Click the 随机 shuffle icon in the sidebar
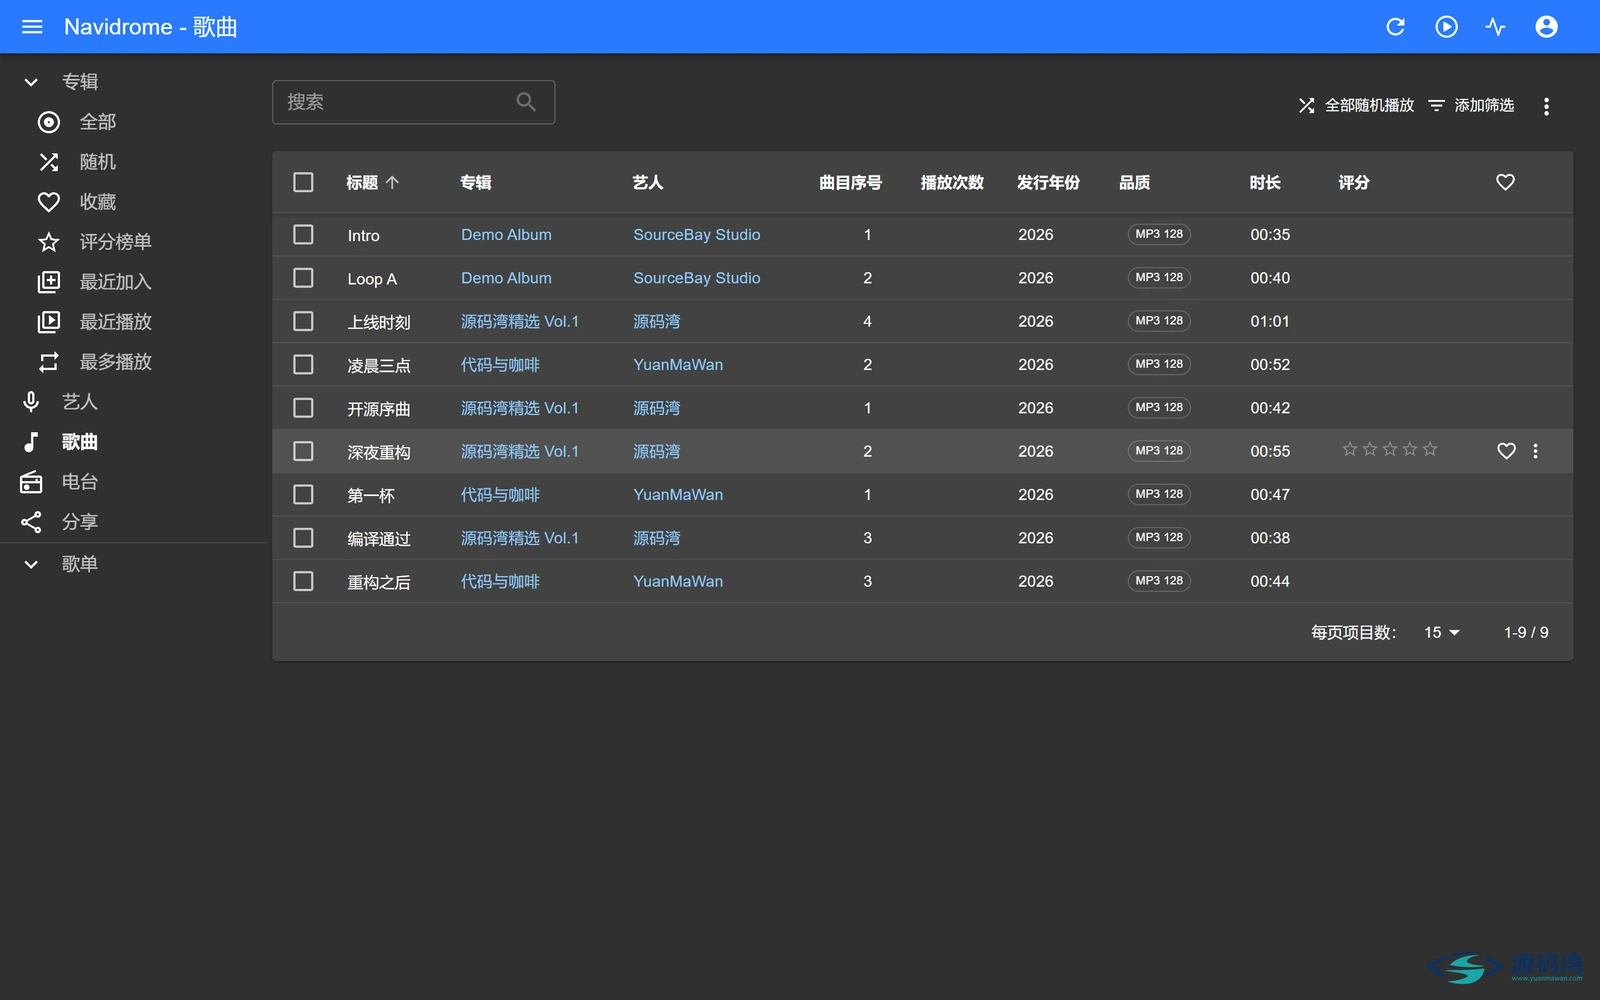Viewport: 1600px width, 1000px height. coord(49,162)
